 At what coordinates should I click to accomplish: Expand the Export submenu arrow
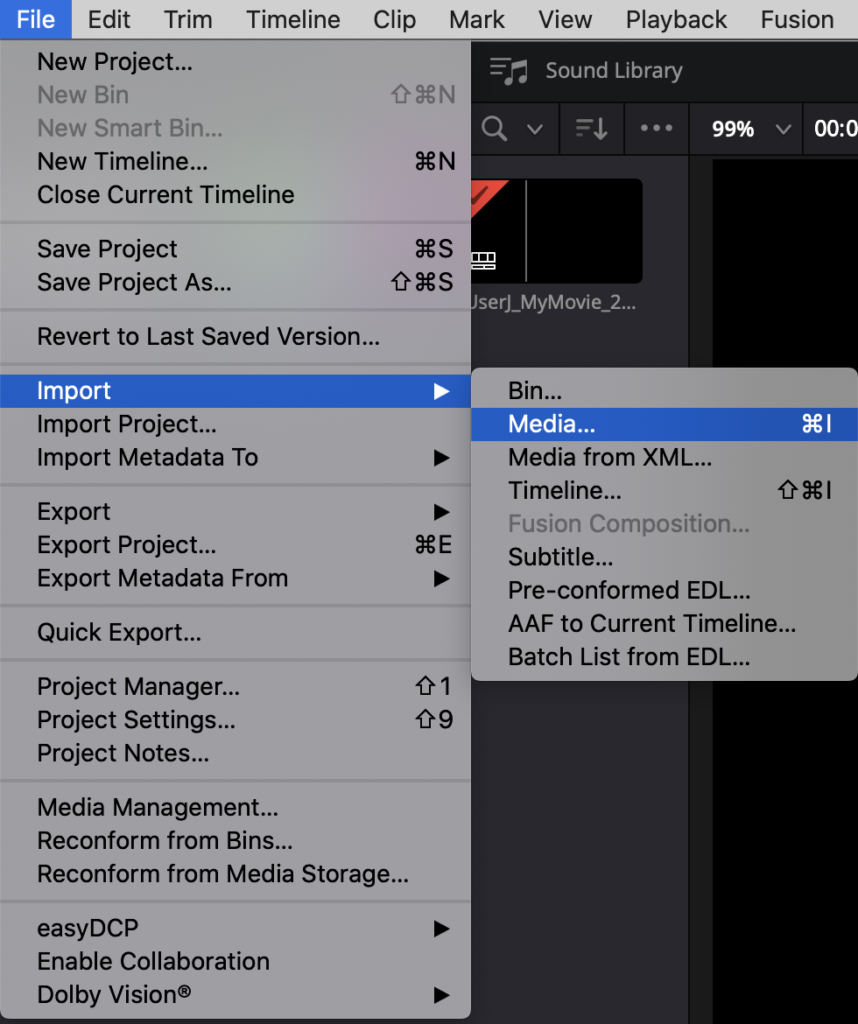coord(441,512)
